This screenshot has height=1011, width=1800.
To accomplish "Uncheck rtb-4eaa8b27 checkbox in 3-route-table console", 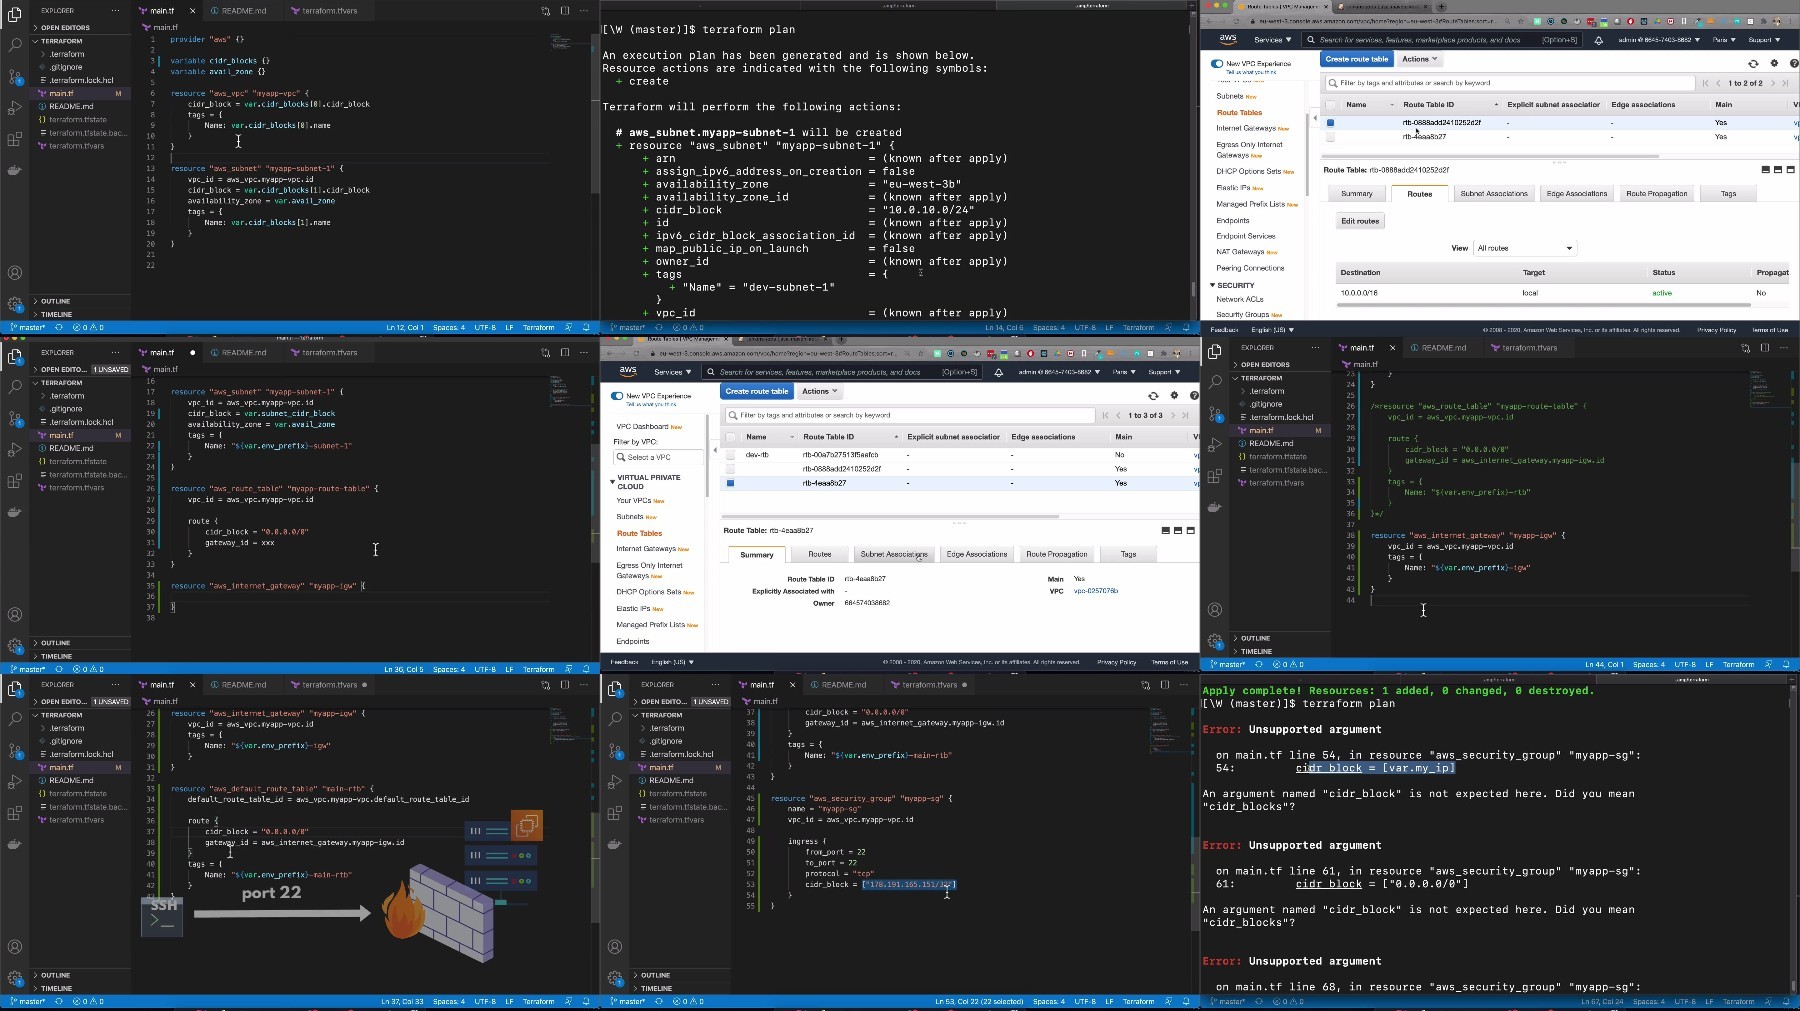I will [730, 483].
